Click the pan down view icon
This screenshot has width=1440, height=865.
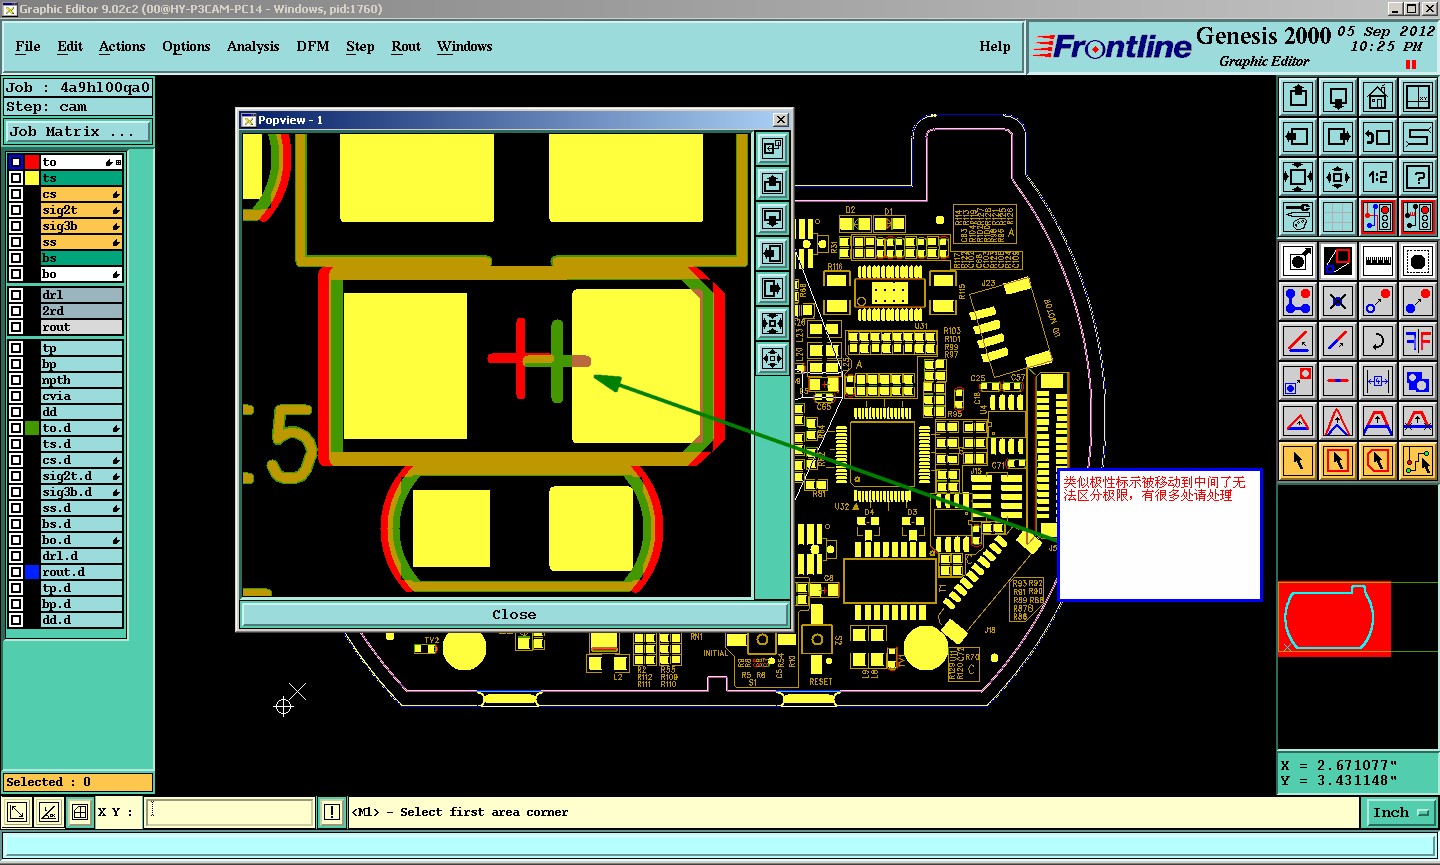pyautogui.click(x=1338, y=97)
